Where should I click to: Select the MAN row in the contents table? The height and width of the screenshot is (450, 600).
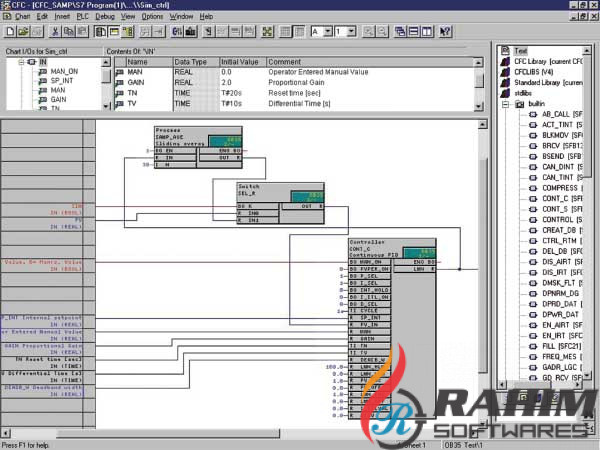294,72
